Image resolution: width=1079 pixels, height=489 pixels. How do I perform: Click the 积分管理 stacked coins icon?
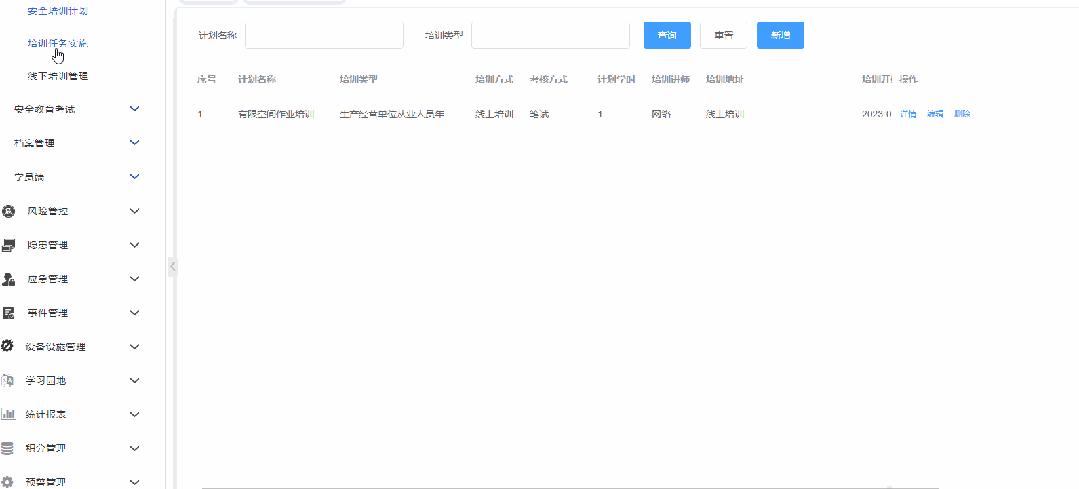[8, 448]
